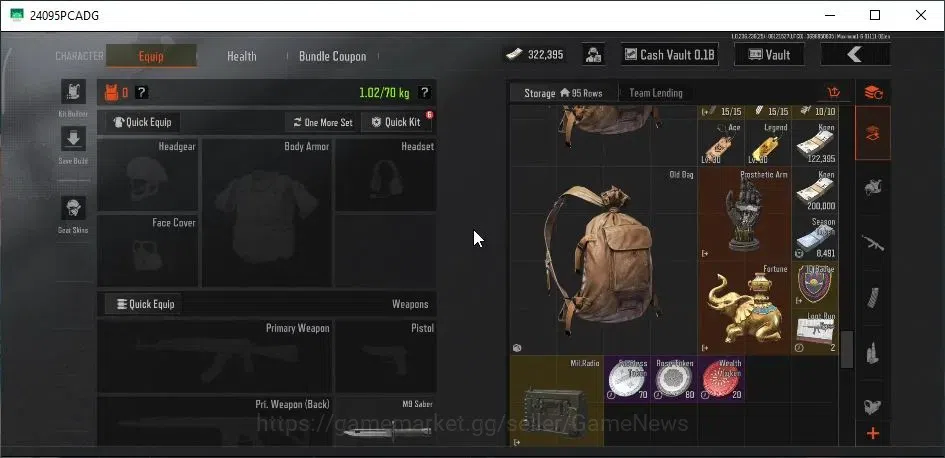945x458 pixels.
Task: Click Quick Equip above the Headgear slot
Action: pos(143,122)
